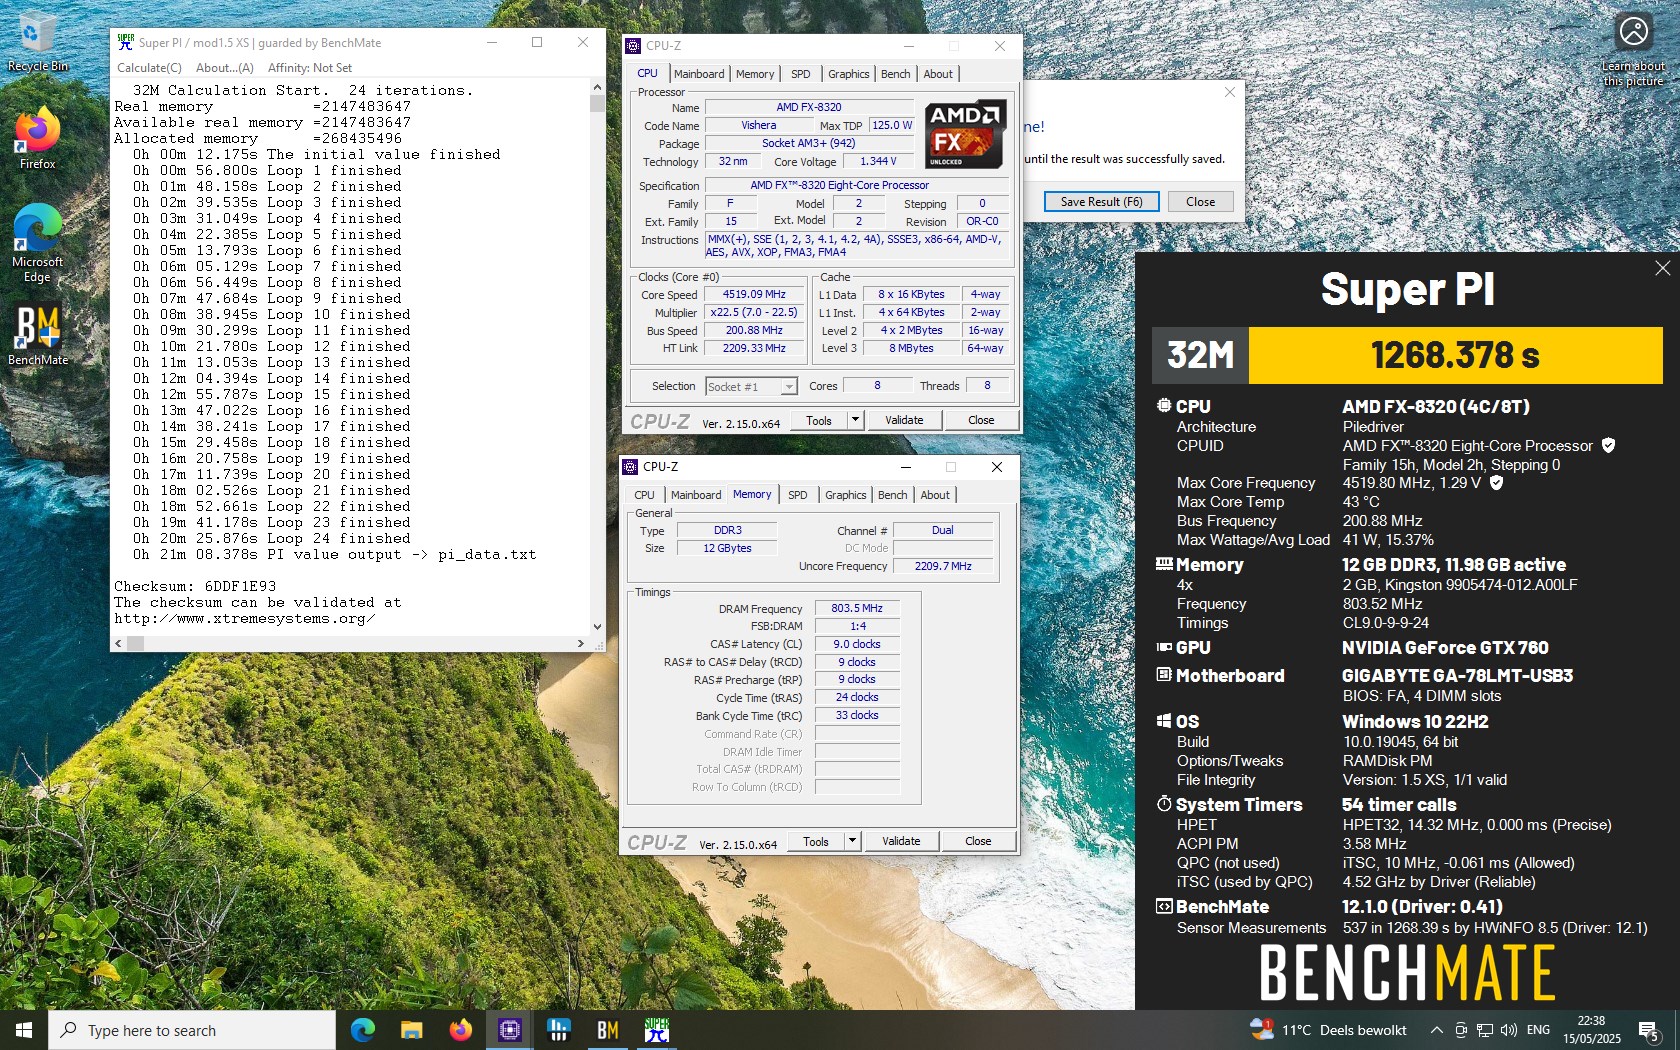Open About tab in lower CPU-Z window
Screen dimensions: 1680x1050
point(935,495)
